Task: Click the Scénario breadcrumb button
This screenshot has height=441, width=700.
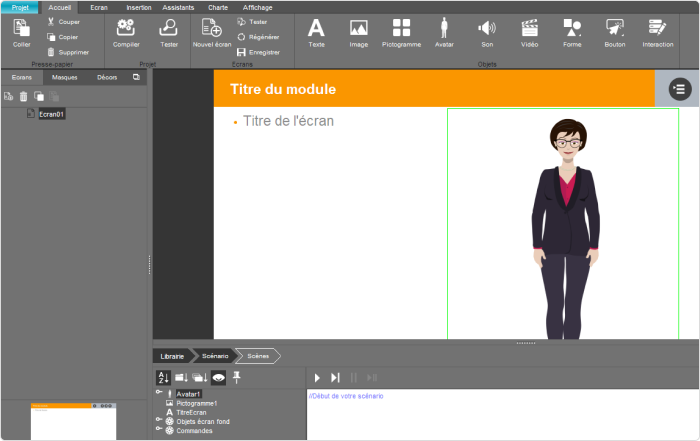Action: click(x=215, y=356)
